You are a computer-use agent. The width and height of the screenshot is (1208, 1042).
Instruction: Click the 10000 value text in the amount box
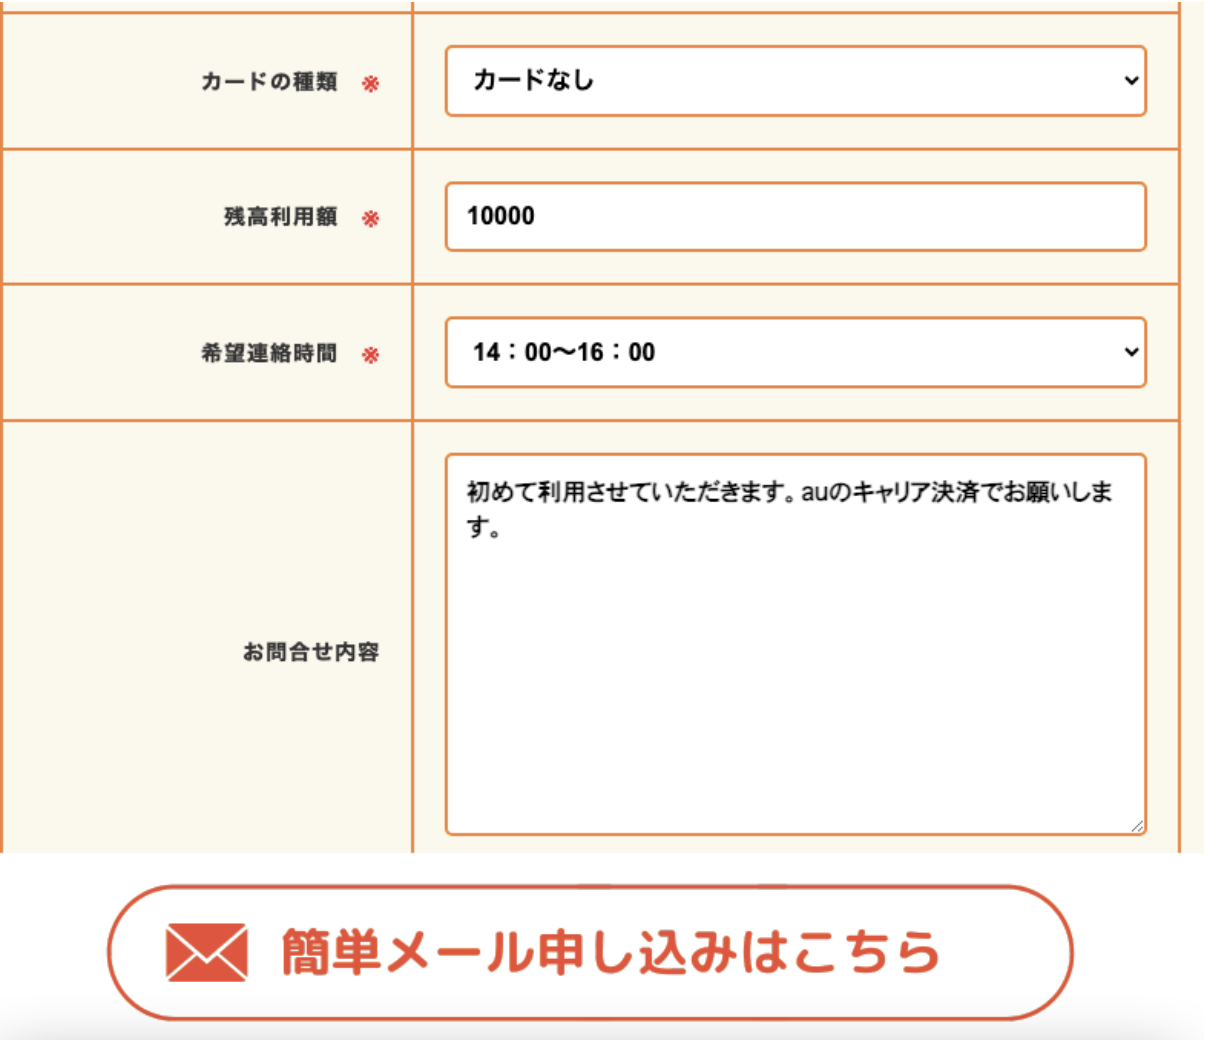coord(501,216)
